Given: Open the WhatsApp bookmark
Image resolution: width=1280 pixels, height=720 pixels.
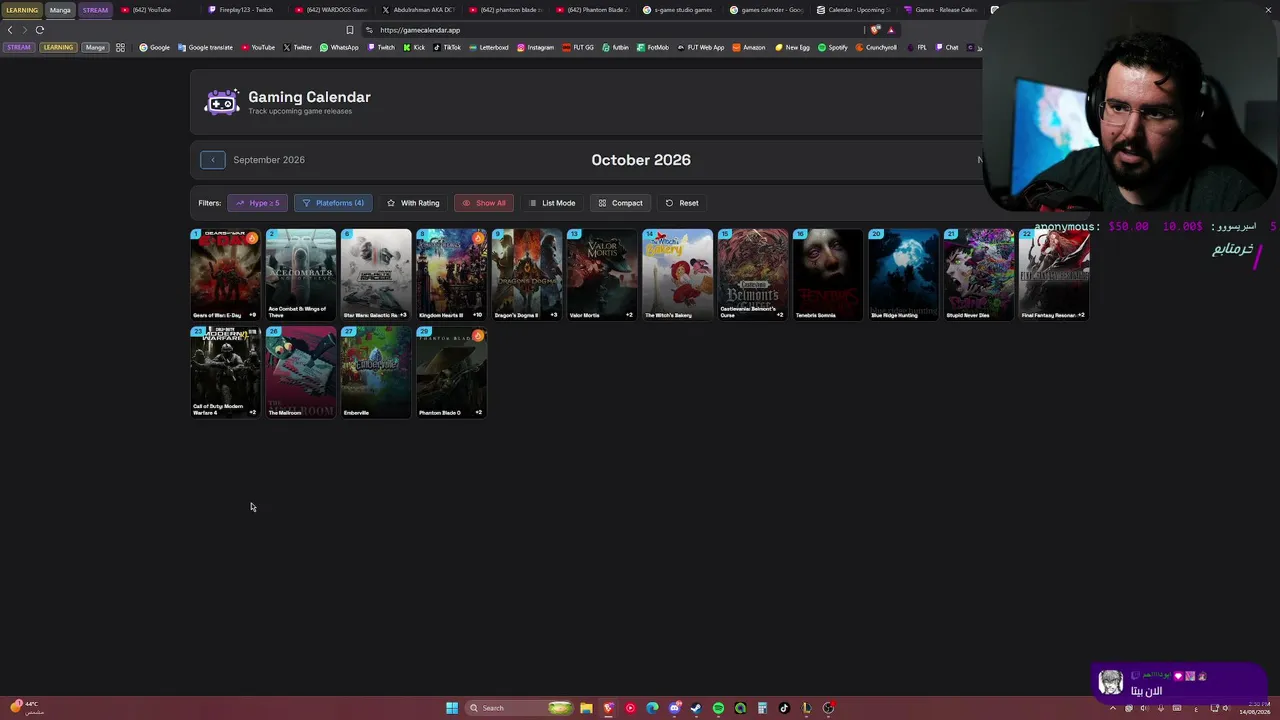Looking at the screenshot, I should 339,47.
